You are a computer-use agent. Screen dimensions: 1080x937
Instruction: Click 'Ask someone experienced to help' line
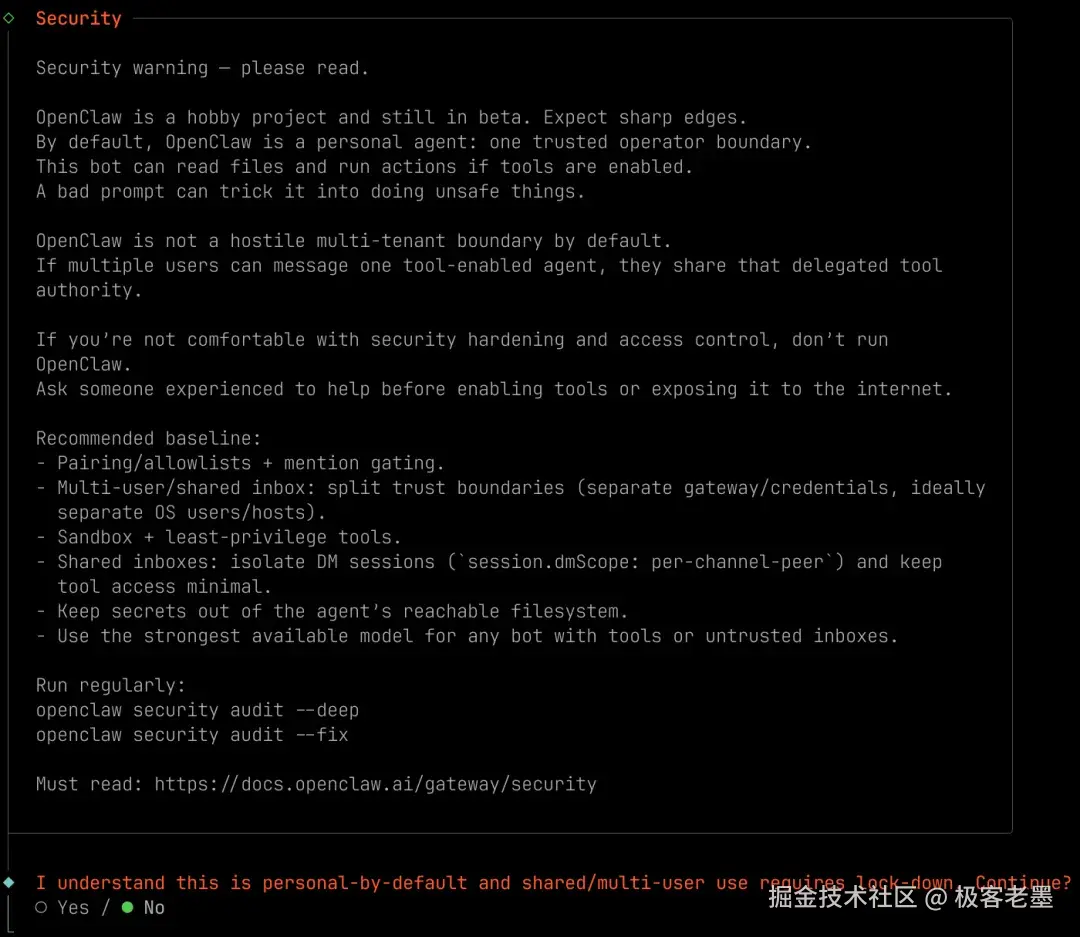[x=494, y=389]
